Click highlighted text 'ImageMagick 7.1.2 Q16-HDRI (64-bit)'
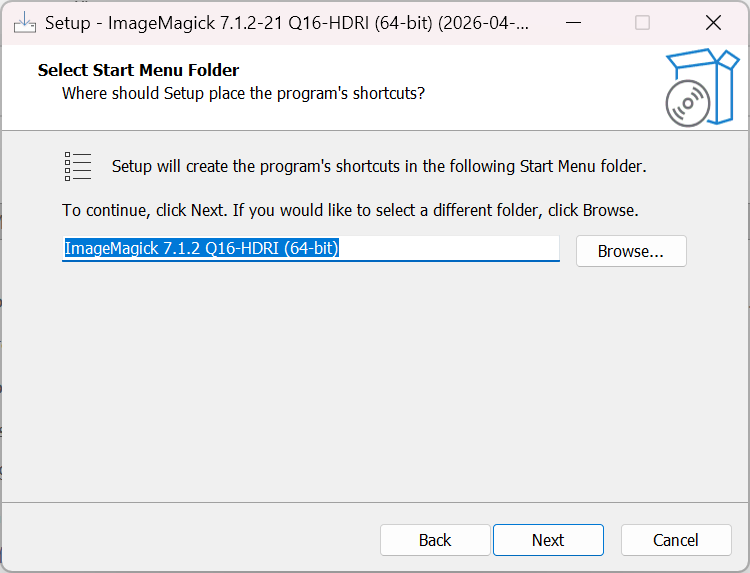This screenshot has width=750, height=573. tap(202, 249)
